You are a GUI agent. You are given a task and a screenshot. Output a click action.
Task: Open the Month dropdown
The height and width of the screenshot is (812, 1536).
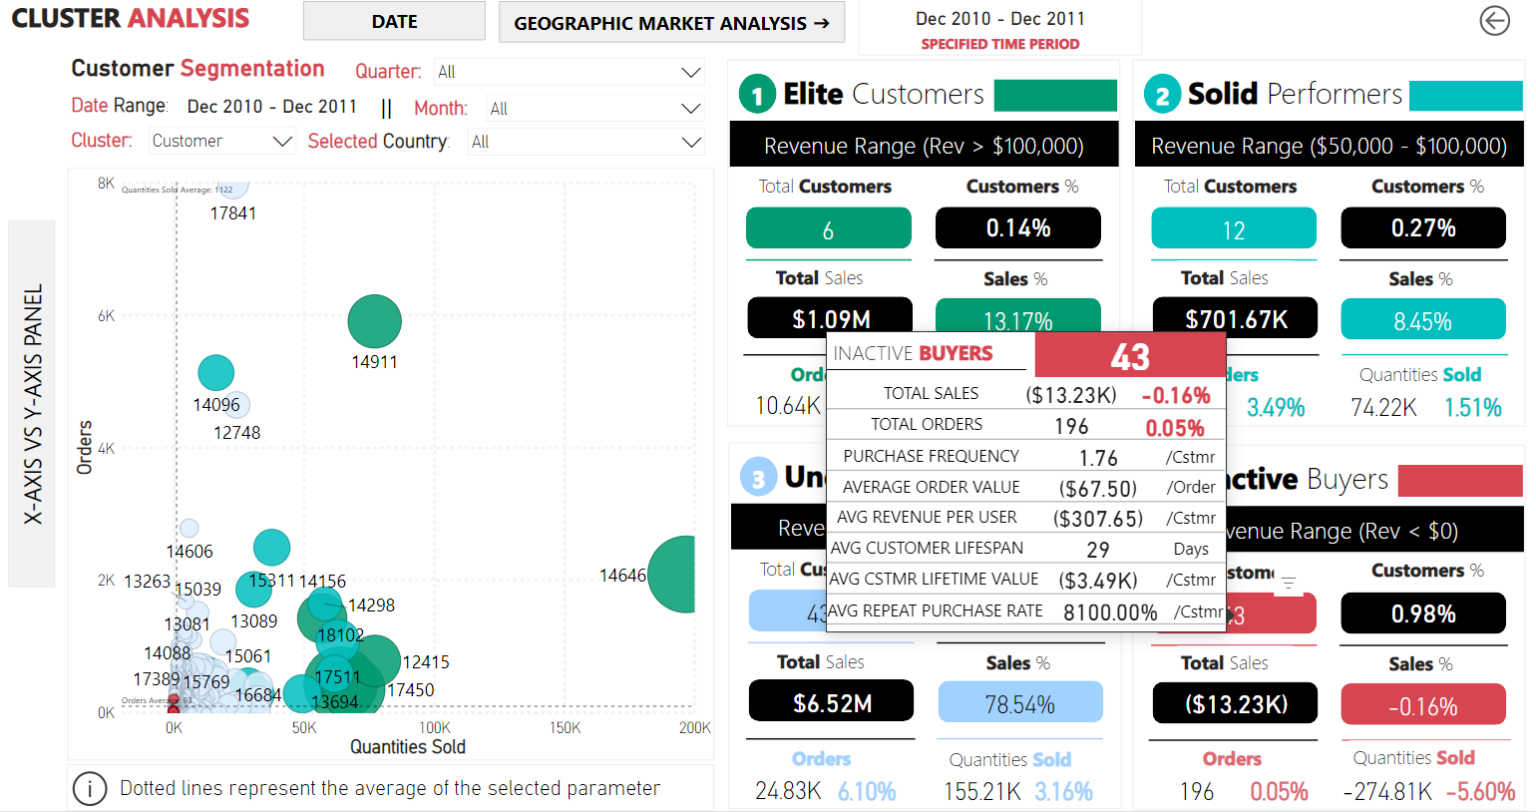click(x=595, y=108)
